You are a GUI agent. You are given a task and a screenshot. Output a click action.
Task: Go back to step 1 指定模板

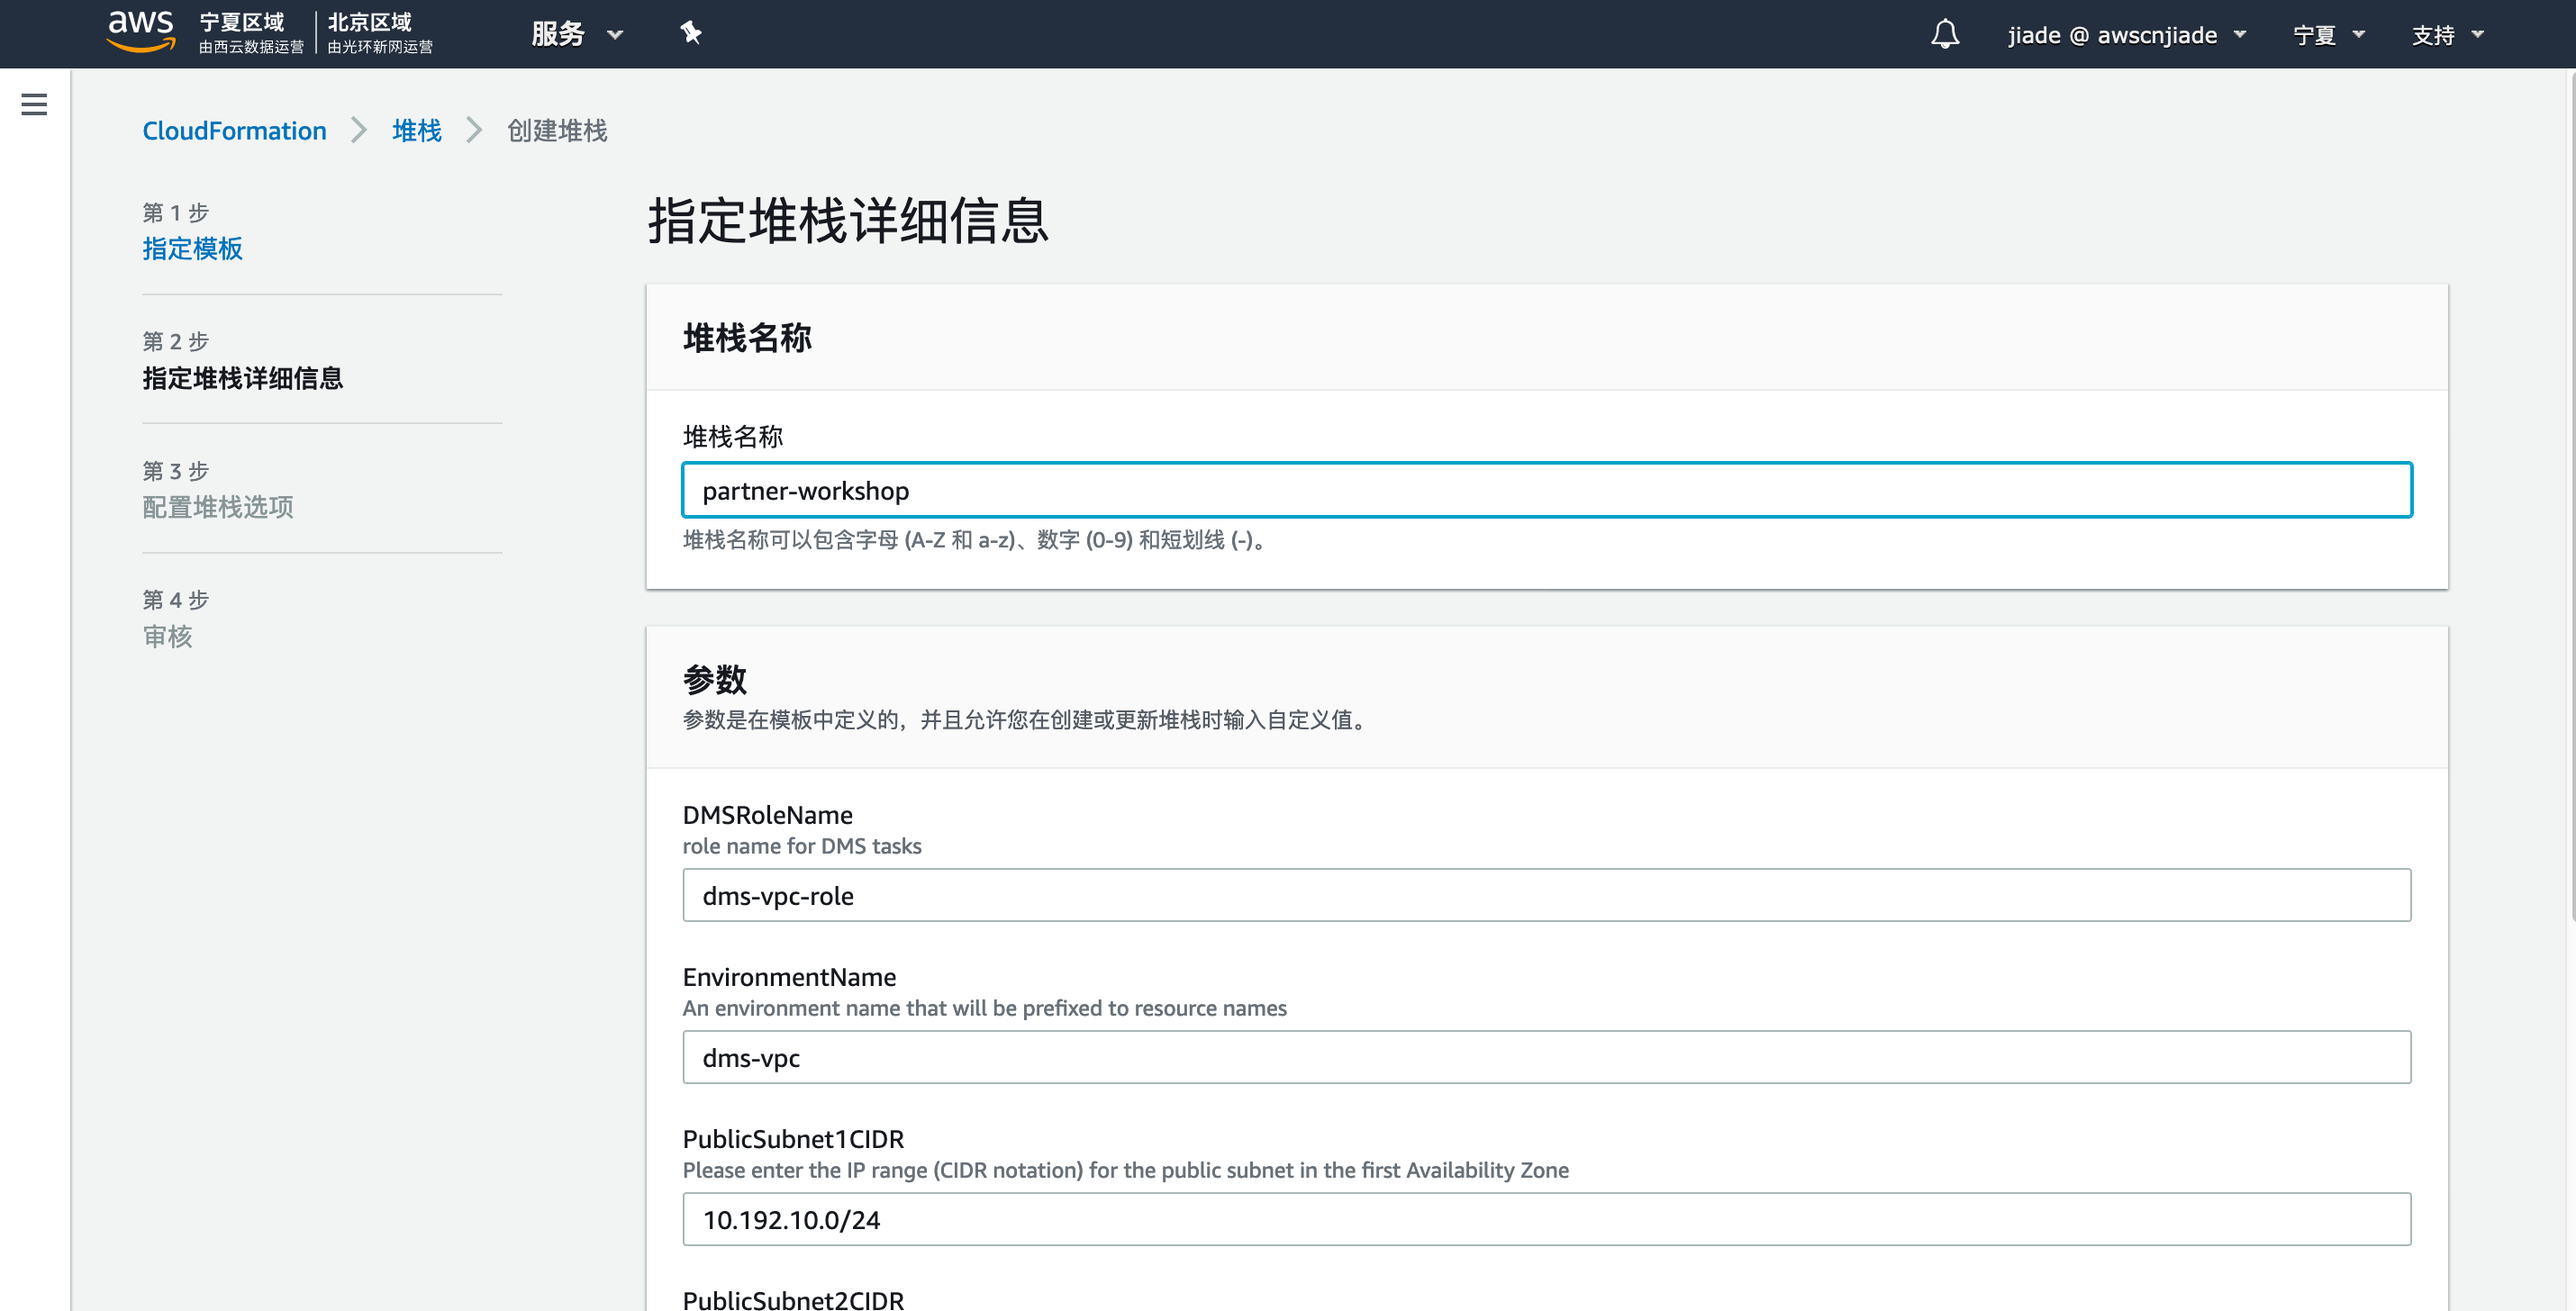pyautogui.click(x=192, y=249)
